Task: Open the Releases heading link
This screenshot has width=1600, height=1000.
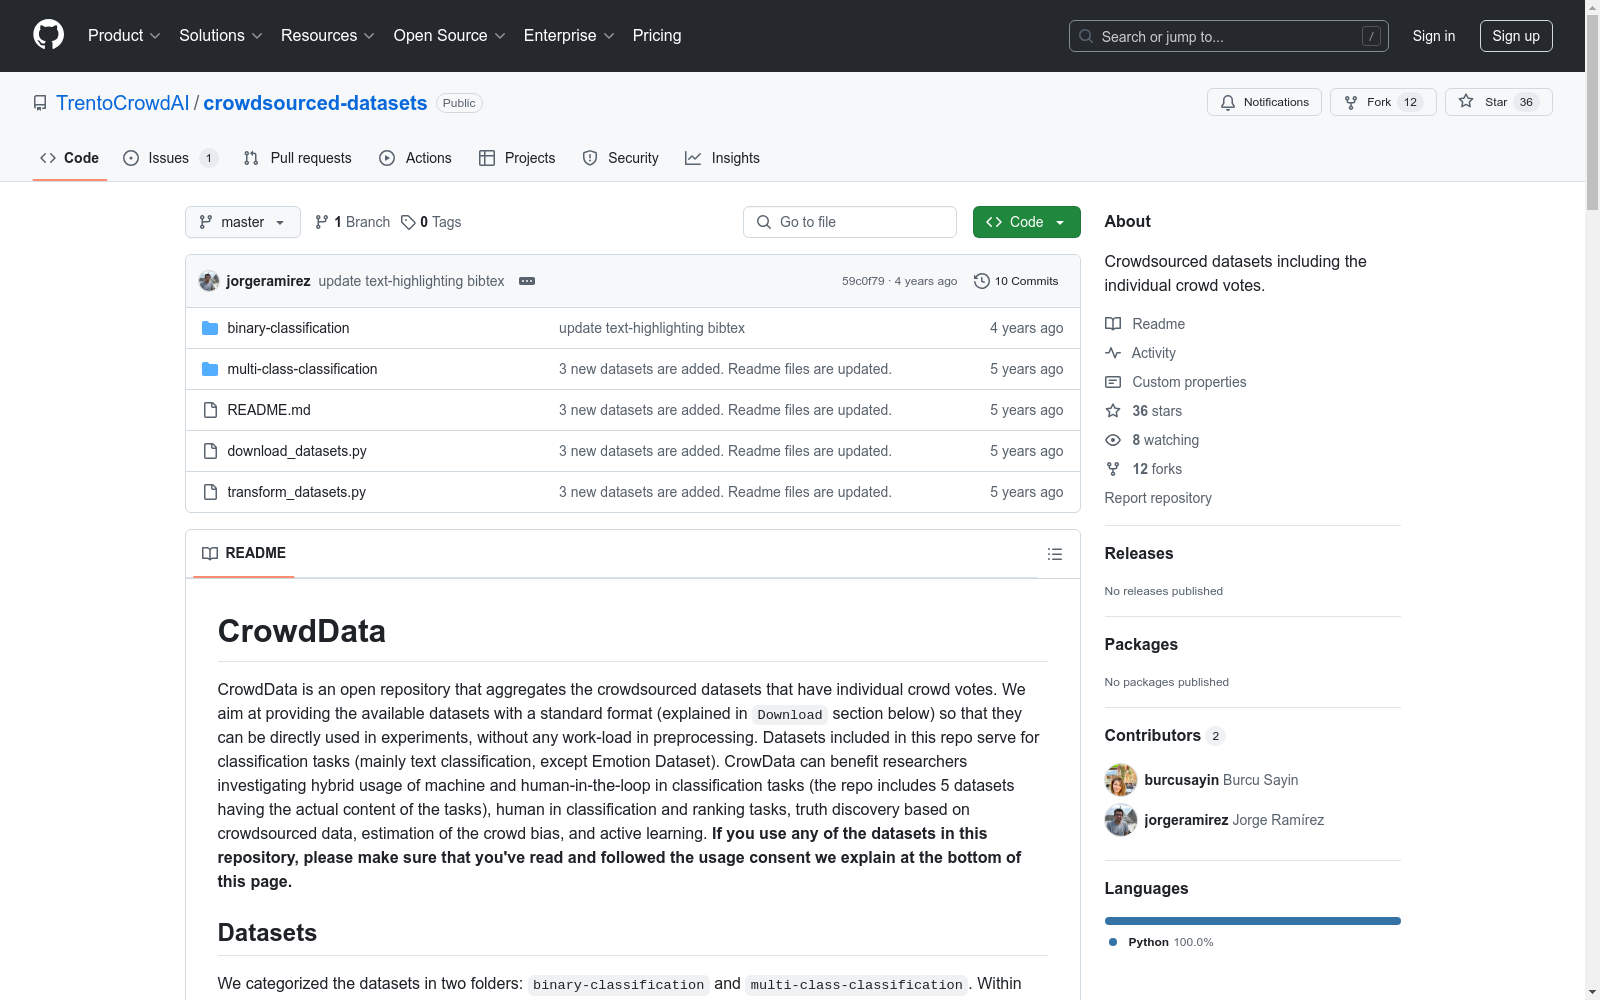Action: pos(1139,553)
